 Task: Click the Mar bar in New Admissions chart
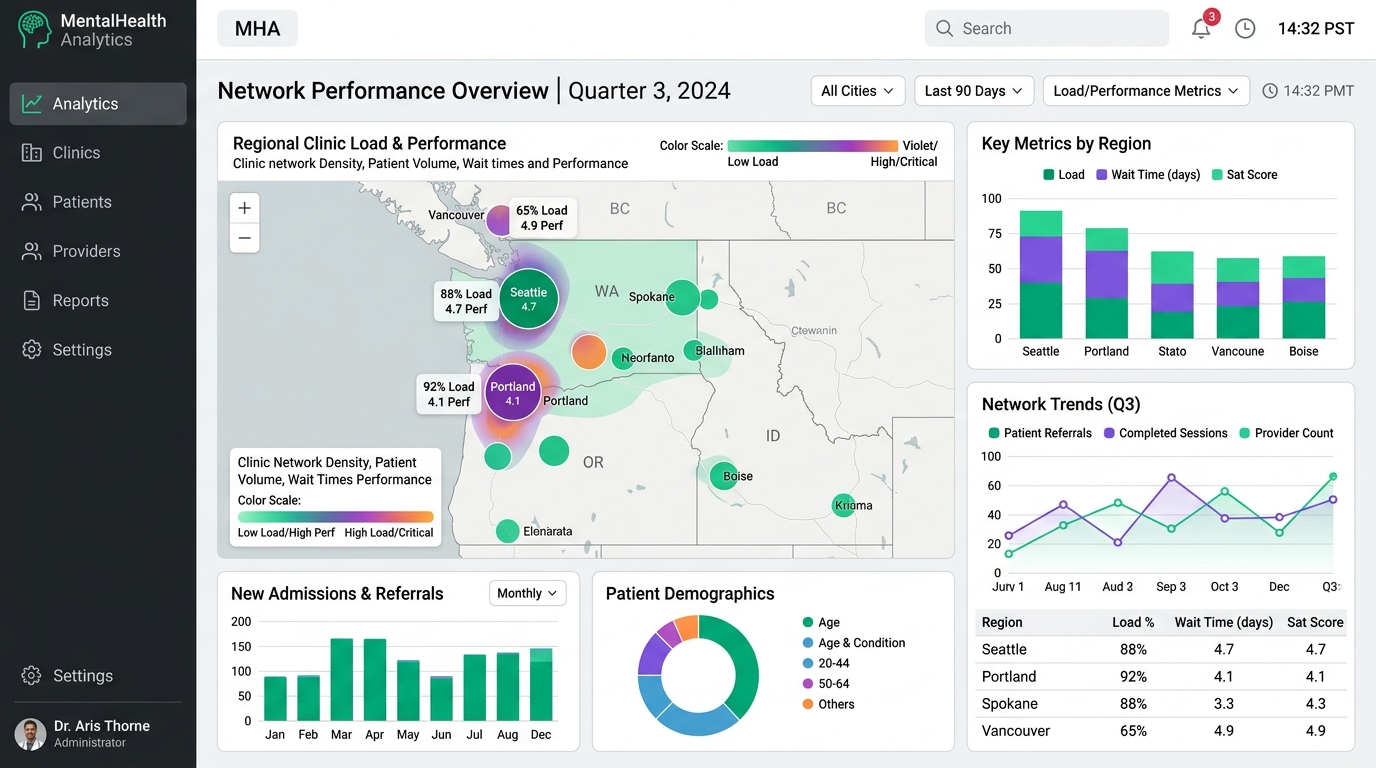coord(342,679)
